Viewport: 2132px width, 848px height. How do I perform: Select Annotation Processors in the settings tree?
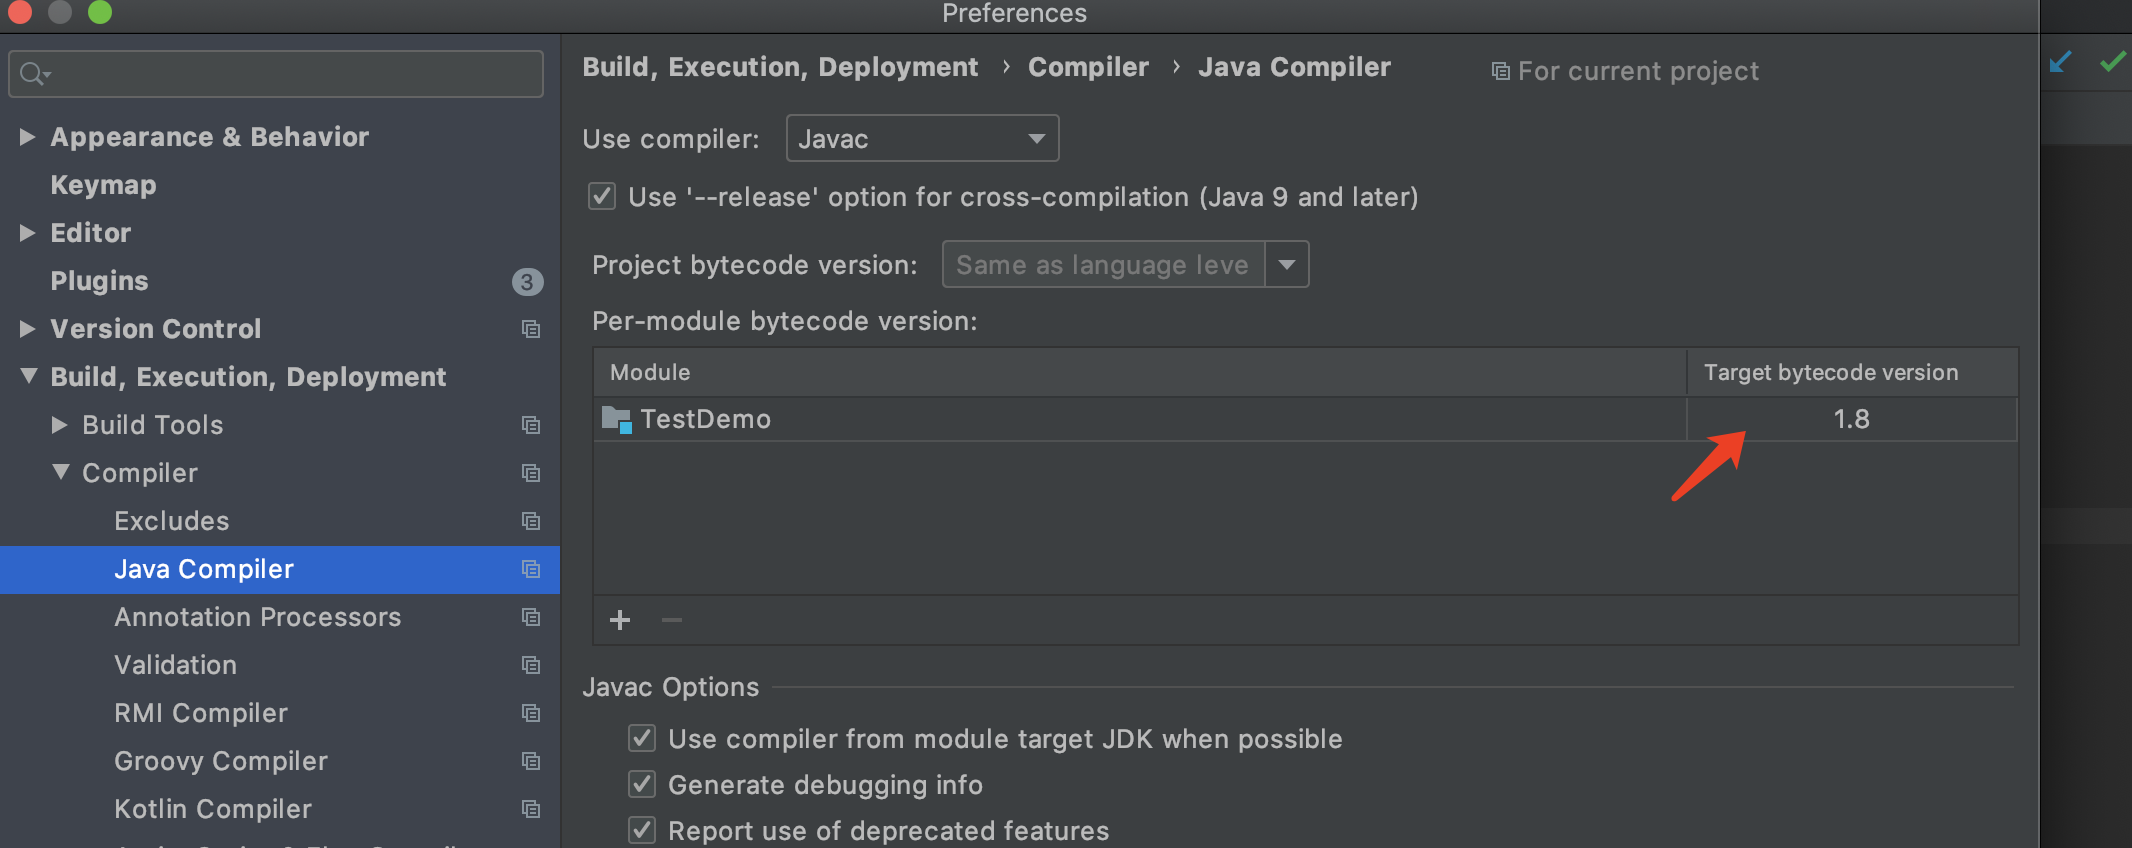[257, 617]
